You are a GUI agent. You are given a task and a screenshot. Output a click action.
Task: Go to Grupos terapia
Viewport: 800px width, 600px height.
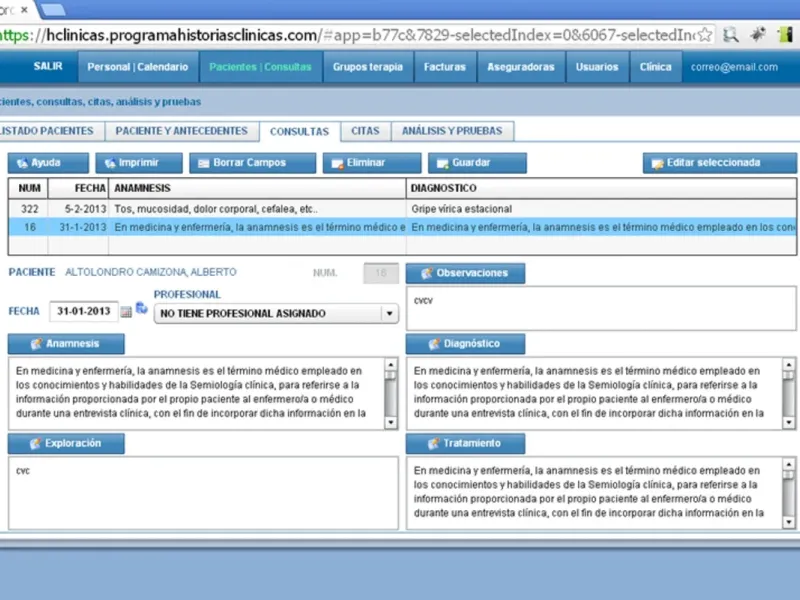coord(368,67)
